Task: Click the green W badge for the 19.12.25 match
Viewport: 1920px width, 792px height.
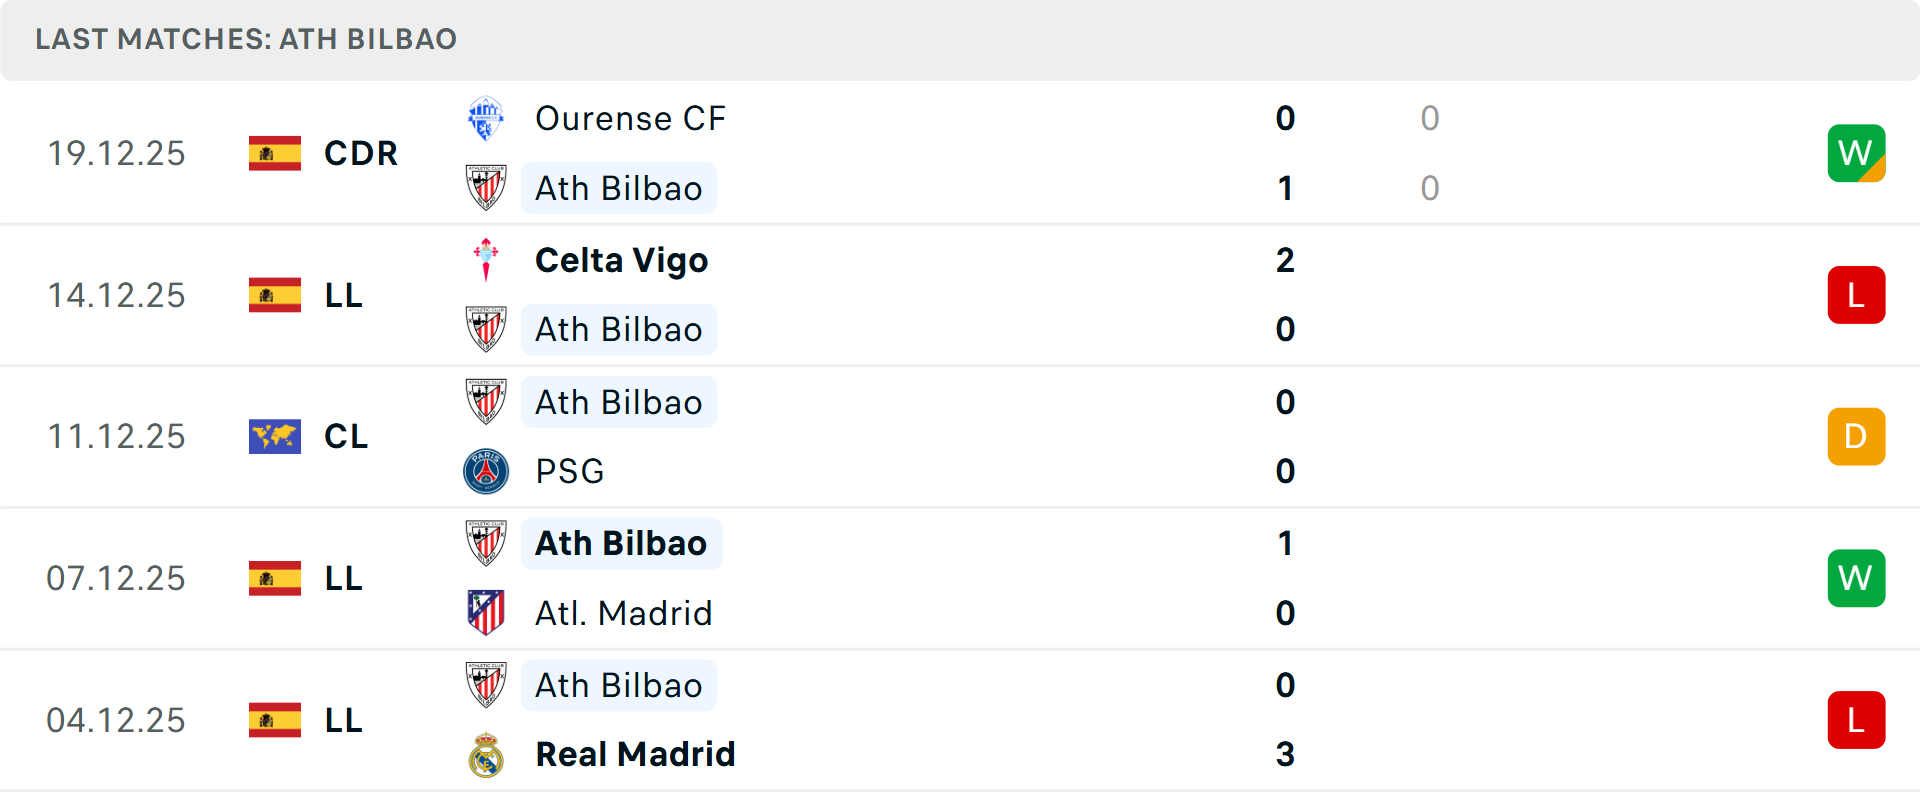Action: point(1856,153)
